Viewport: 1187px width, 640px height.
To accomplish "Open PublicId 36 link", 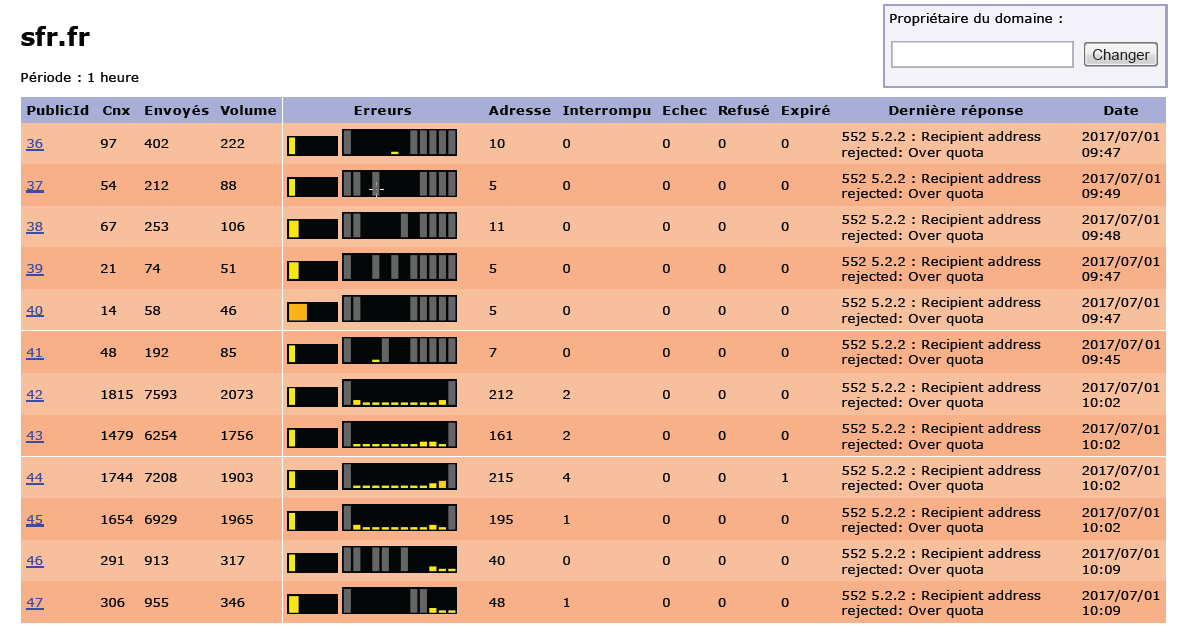I will click(x=35, y=144).
